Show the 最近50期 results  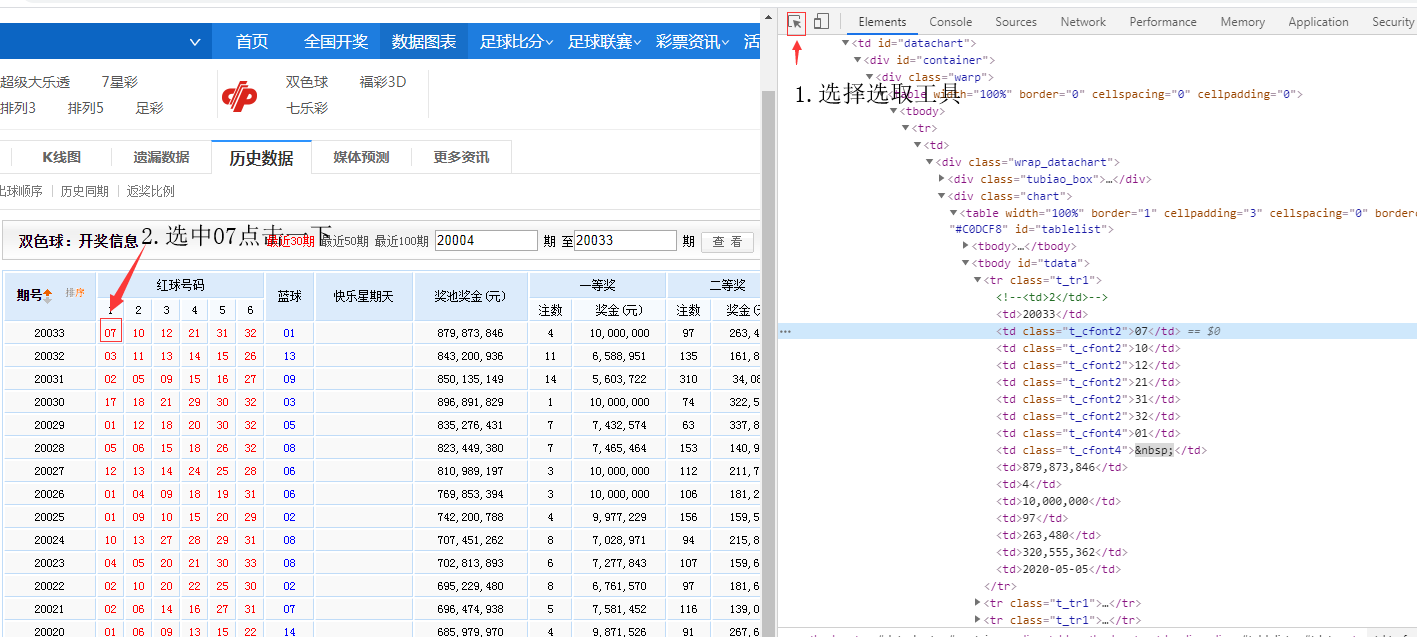[x=344, y=241]
